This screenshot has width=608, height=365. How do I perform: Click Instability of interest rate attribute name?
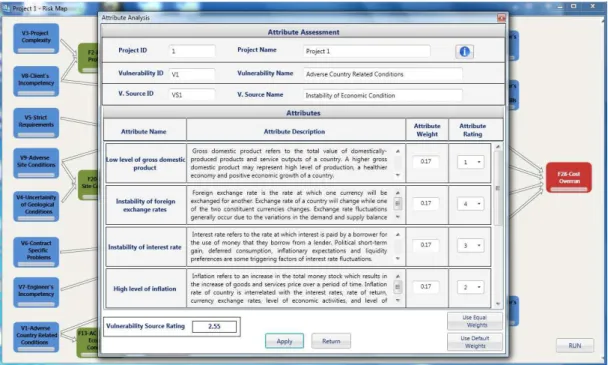[x=145, y=247]
